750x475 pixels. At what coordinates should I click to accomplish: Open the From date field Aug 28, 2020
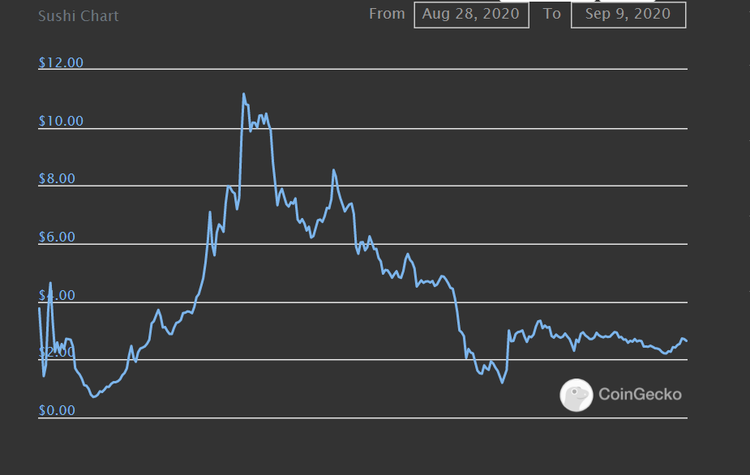coord(471,15)
